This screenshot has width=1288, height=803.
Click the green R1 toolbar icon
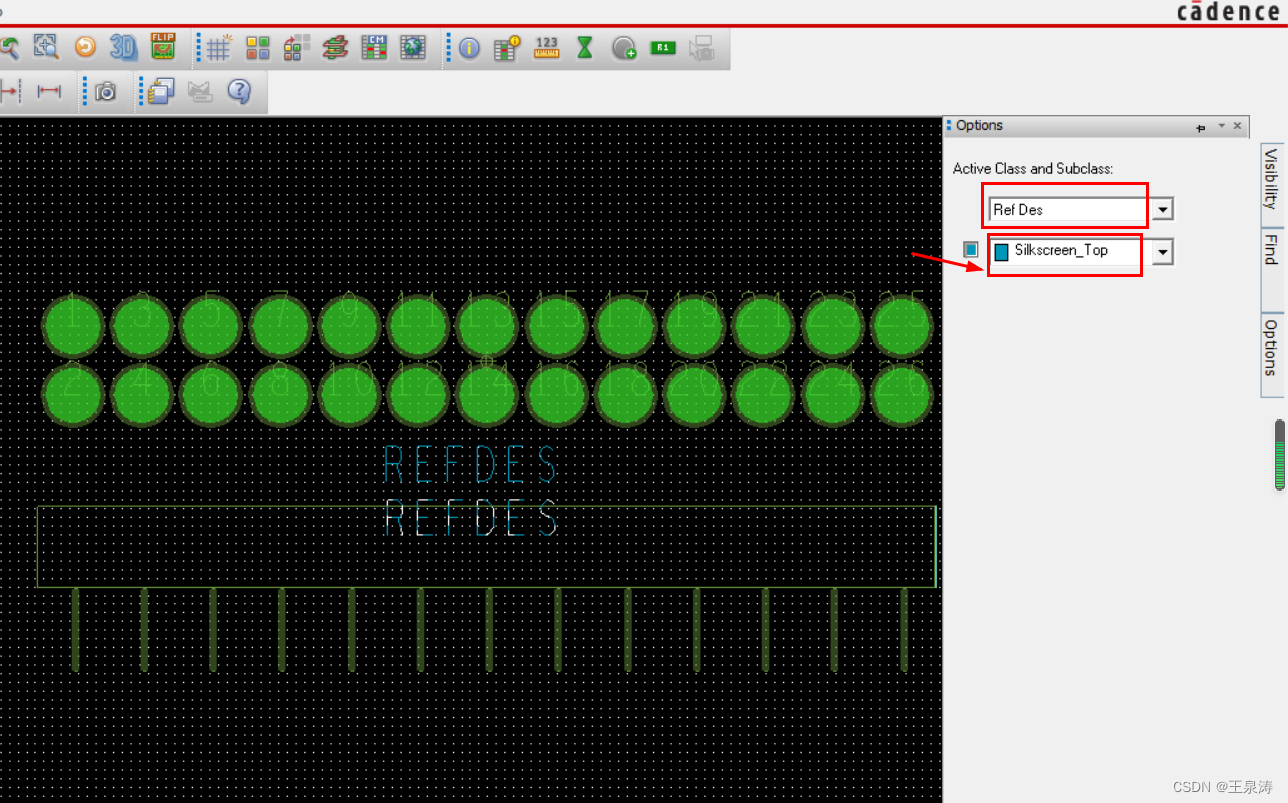[662, 47]
